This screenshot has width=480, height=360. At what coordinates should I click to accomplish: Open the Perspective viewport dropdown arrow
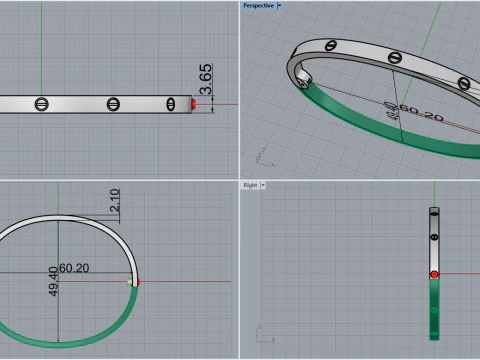[x=279, y=6]
